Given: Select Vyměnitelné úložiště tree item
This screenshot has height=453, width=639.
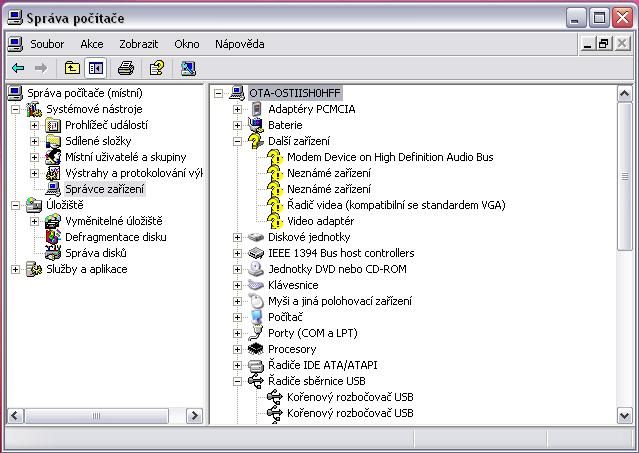Looking at the screenshot, I should tap(114, 221).
